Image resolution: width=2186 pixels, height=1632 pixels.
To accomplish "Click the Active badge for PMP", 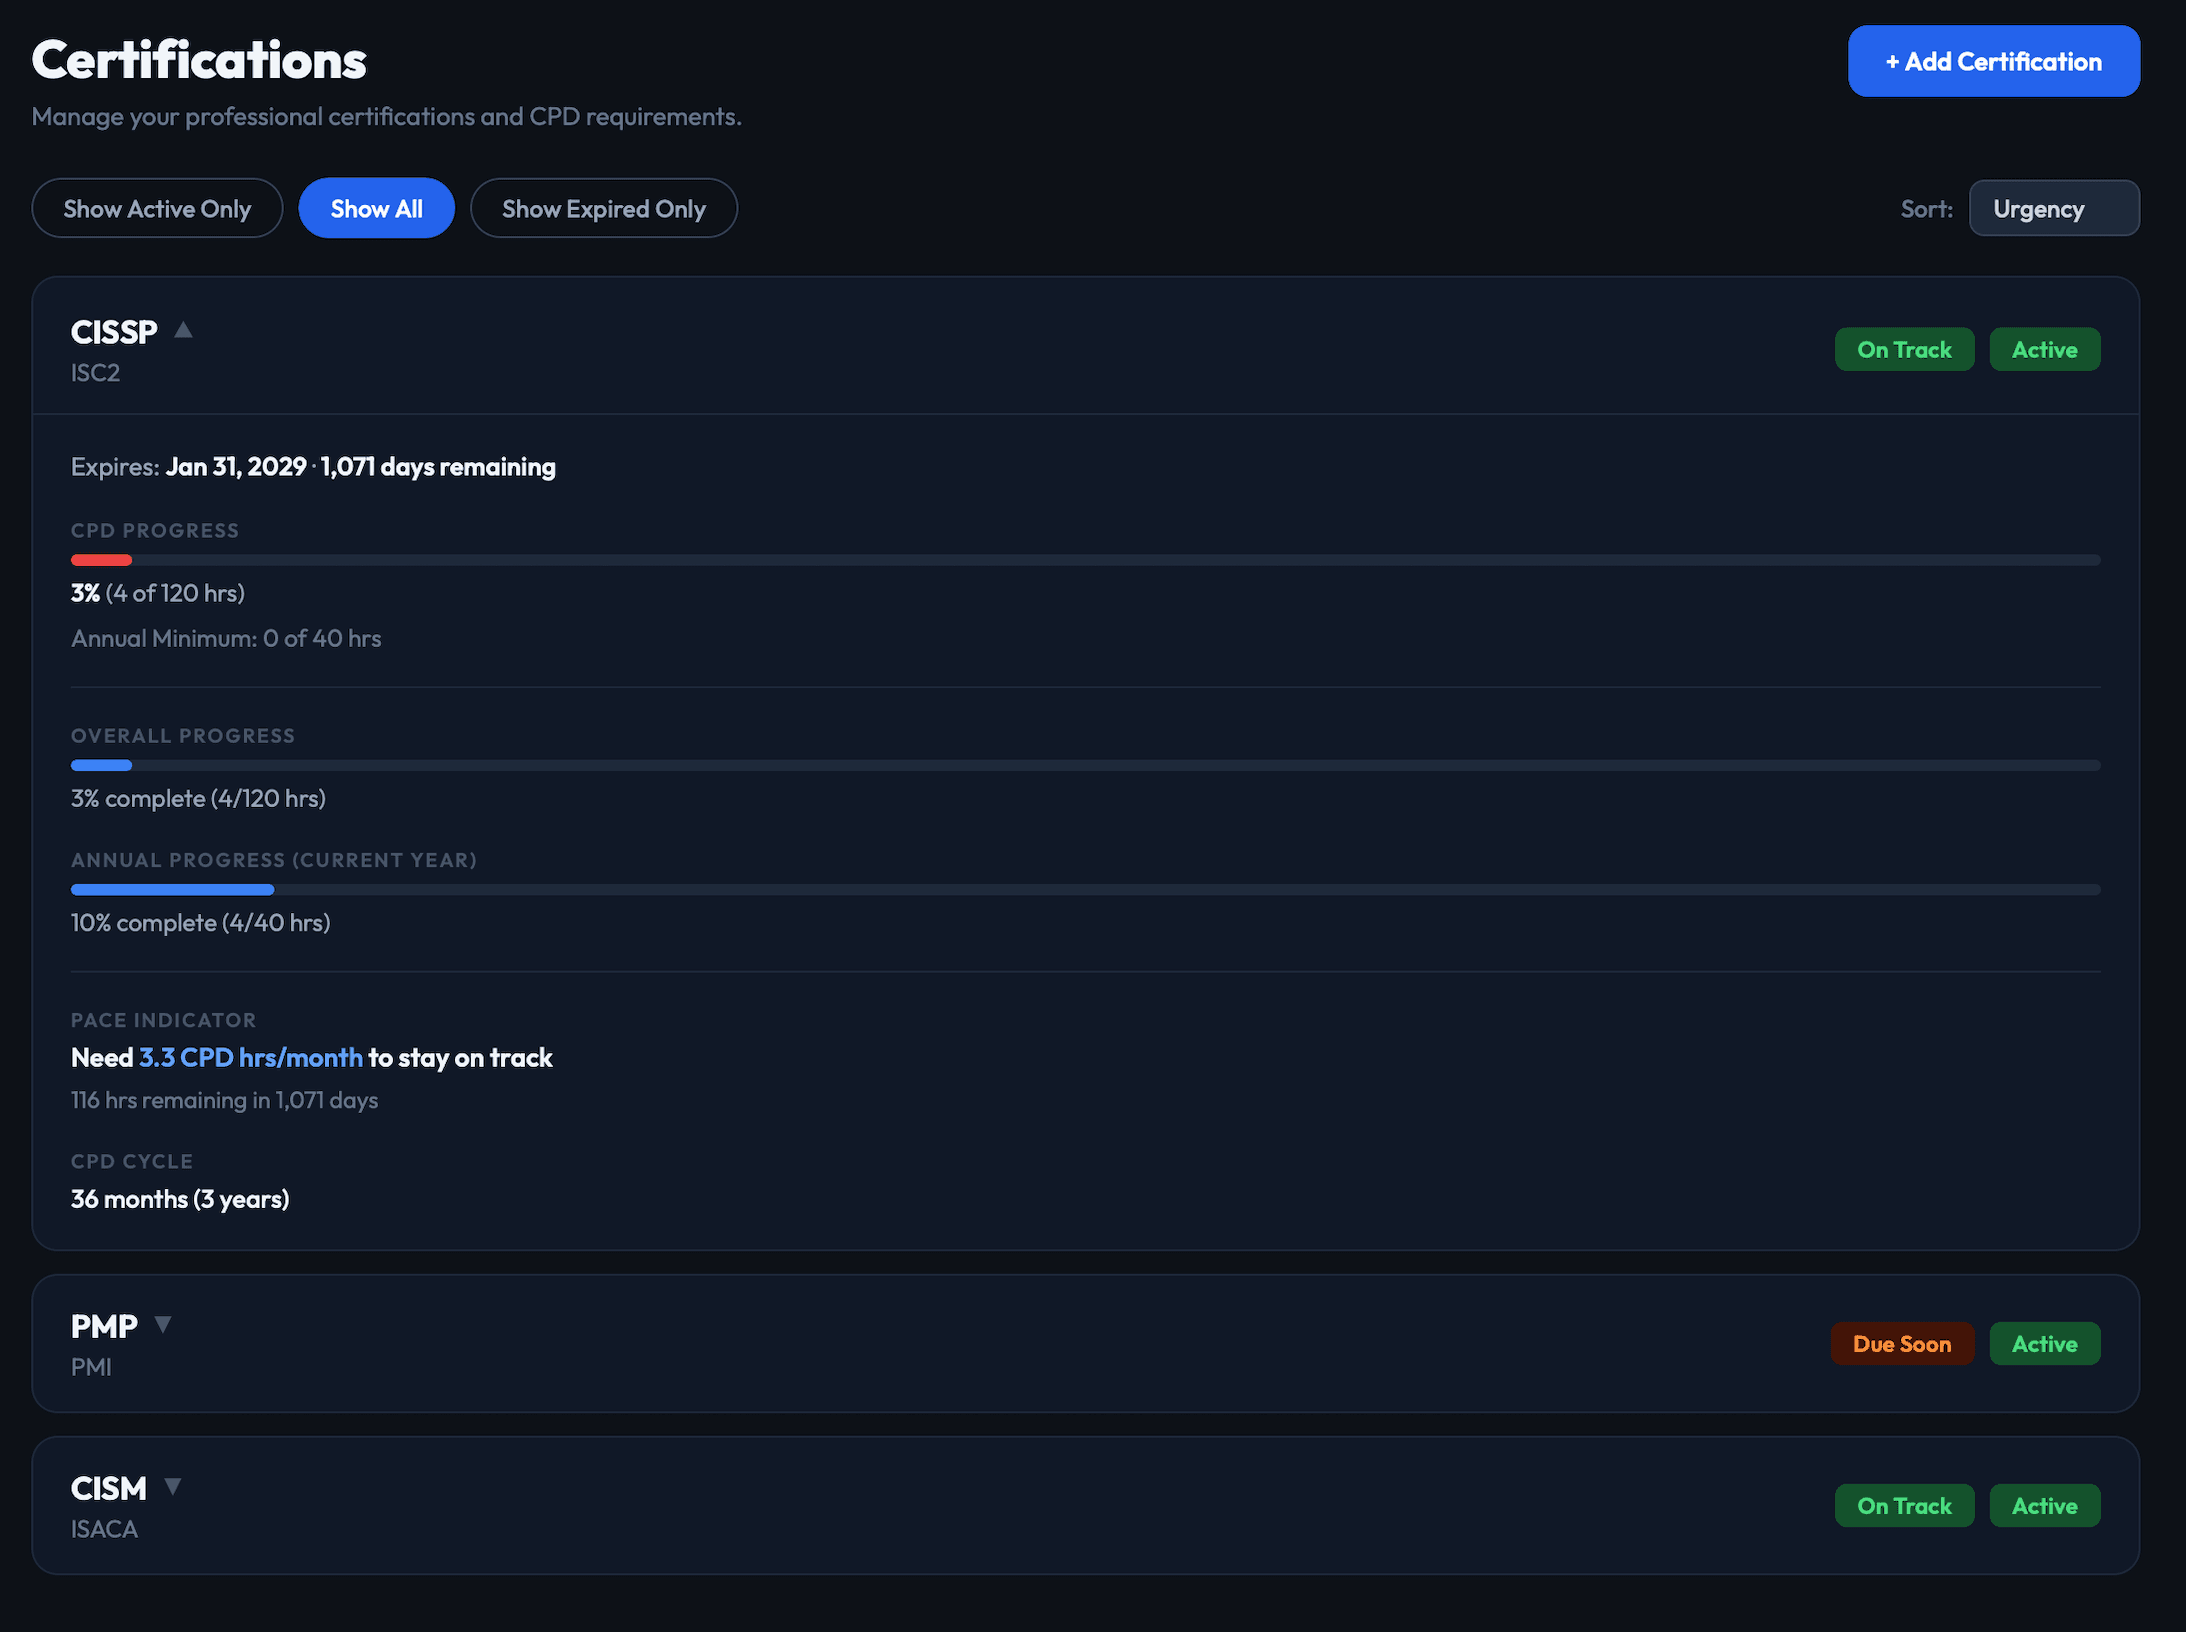I will point(2044,1343).
